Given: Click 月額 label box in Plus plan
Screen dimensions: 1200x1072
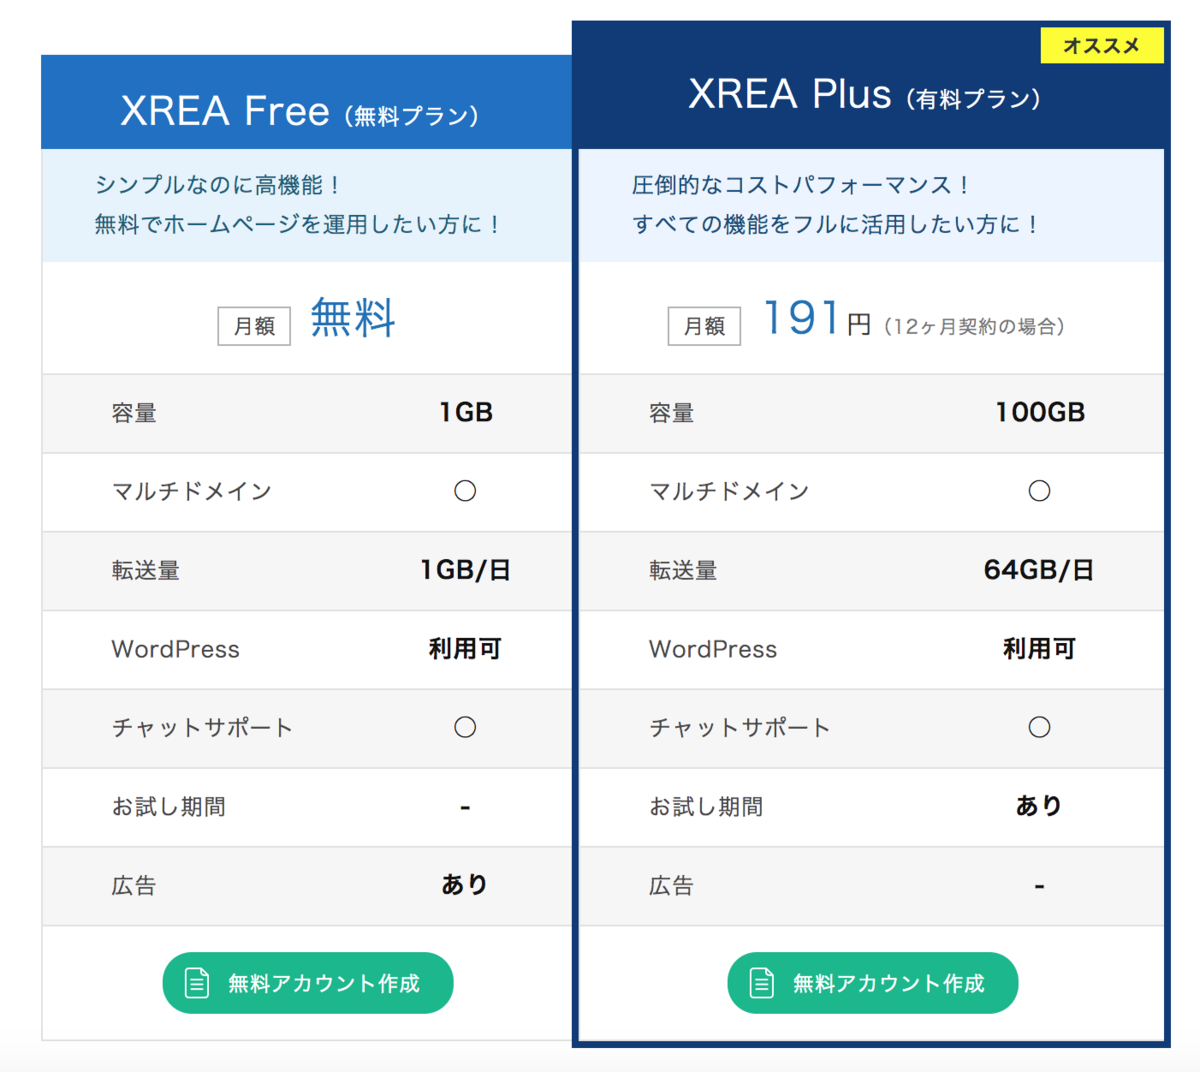Looking at the screenshot, I should [704, 326].
